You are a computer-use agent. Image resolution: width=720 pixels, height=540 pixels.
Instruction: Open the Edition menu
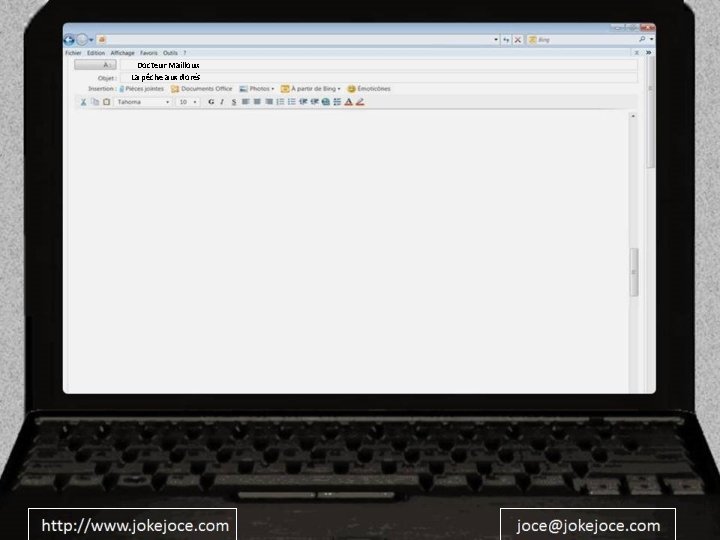96,53
